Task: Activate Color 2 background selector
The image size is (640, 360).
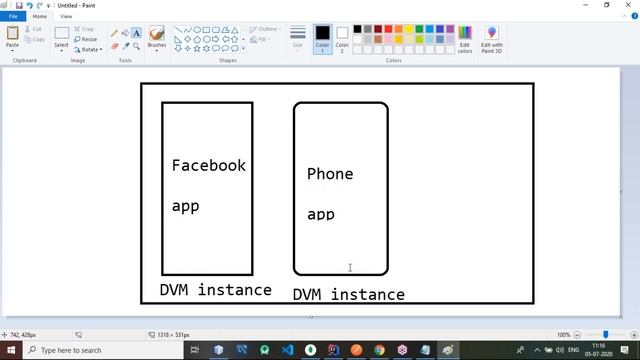Action: [x=342, y=39]
